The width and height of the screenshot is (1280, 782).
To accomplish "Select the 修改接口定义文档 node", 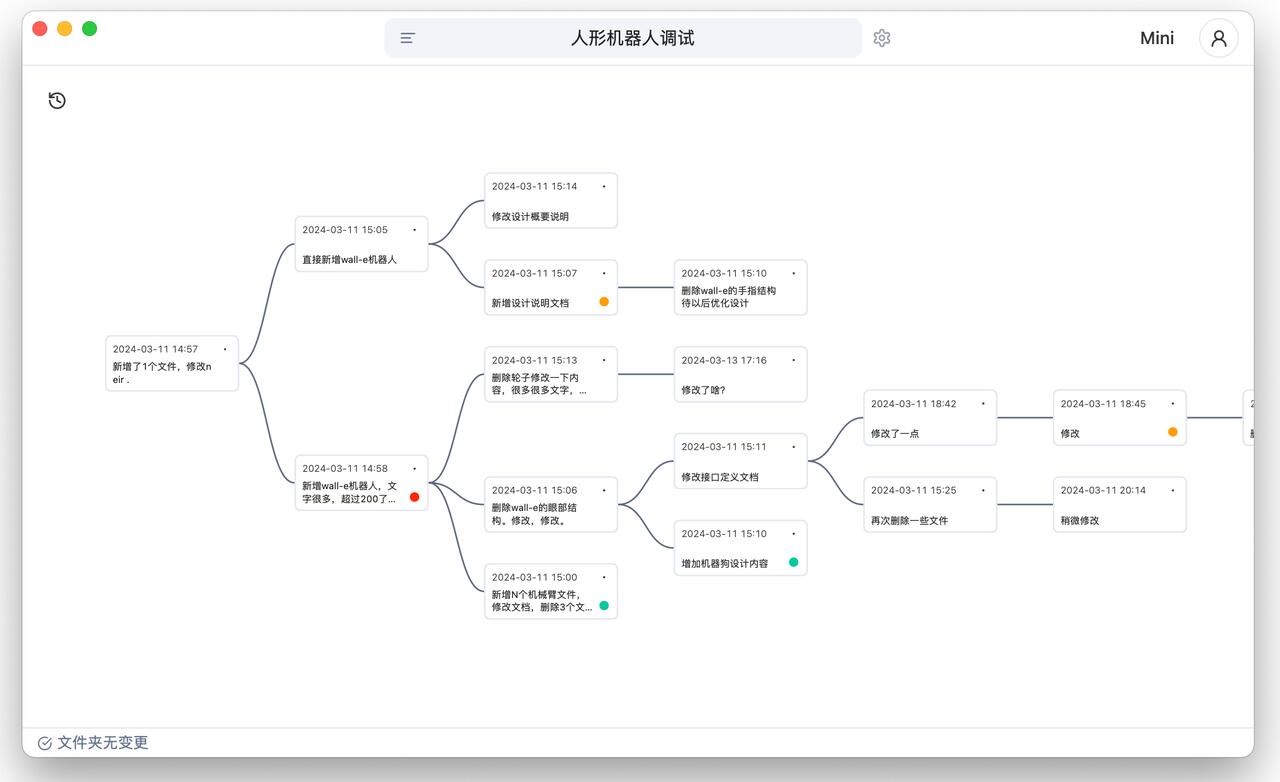I will tap(740, 462).
